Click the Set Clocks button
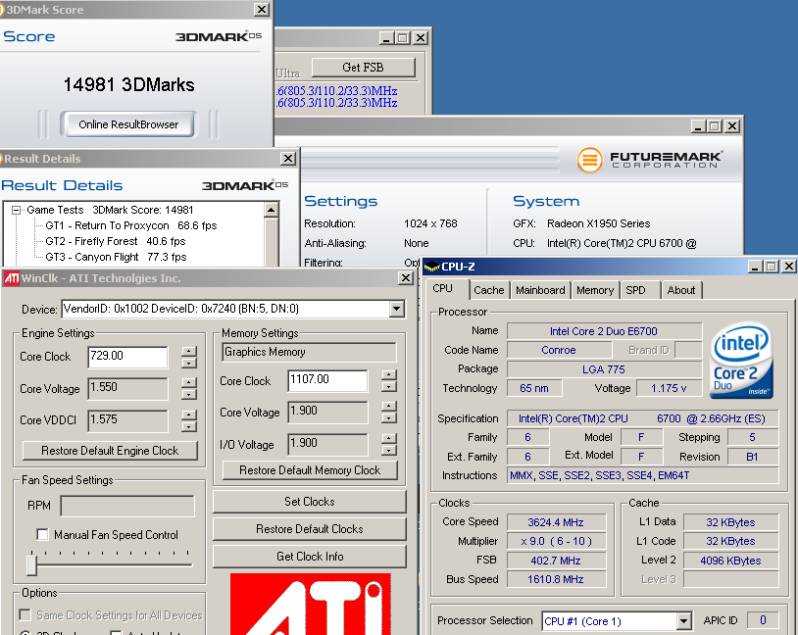 [x=309, y=502]
